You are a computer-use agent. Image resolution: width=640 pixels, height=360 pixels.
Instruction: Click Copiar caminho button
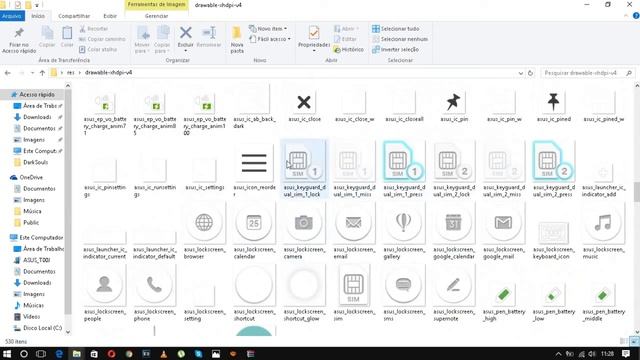[x=102, y=39]
